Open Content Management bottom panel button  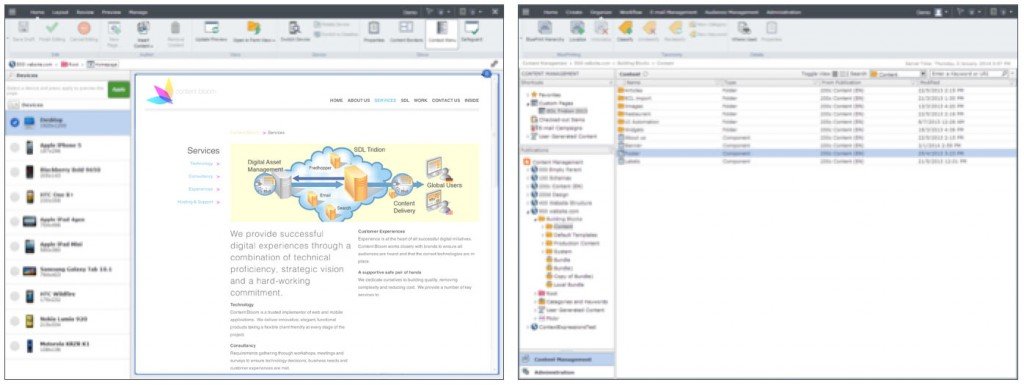point(567,359)
